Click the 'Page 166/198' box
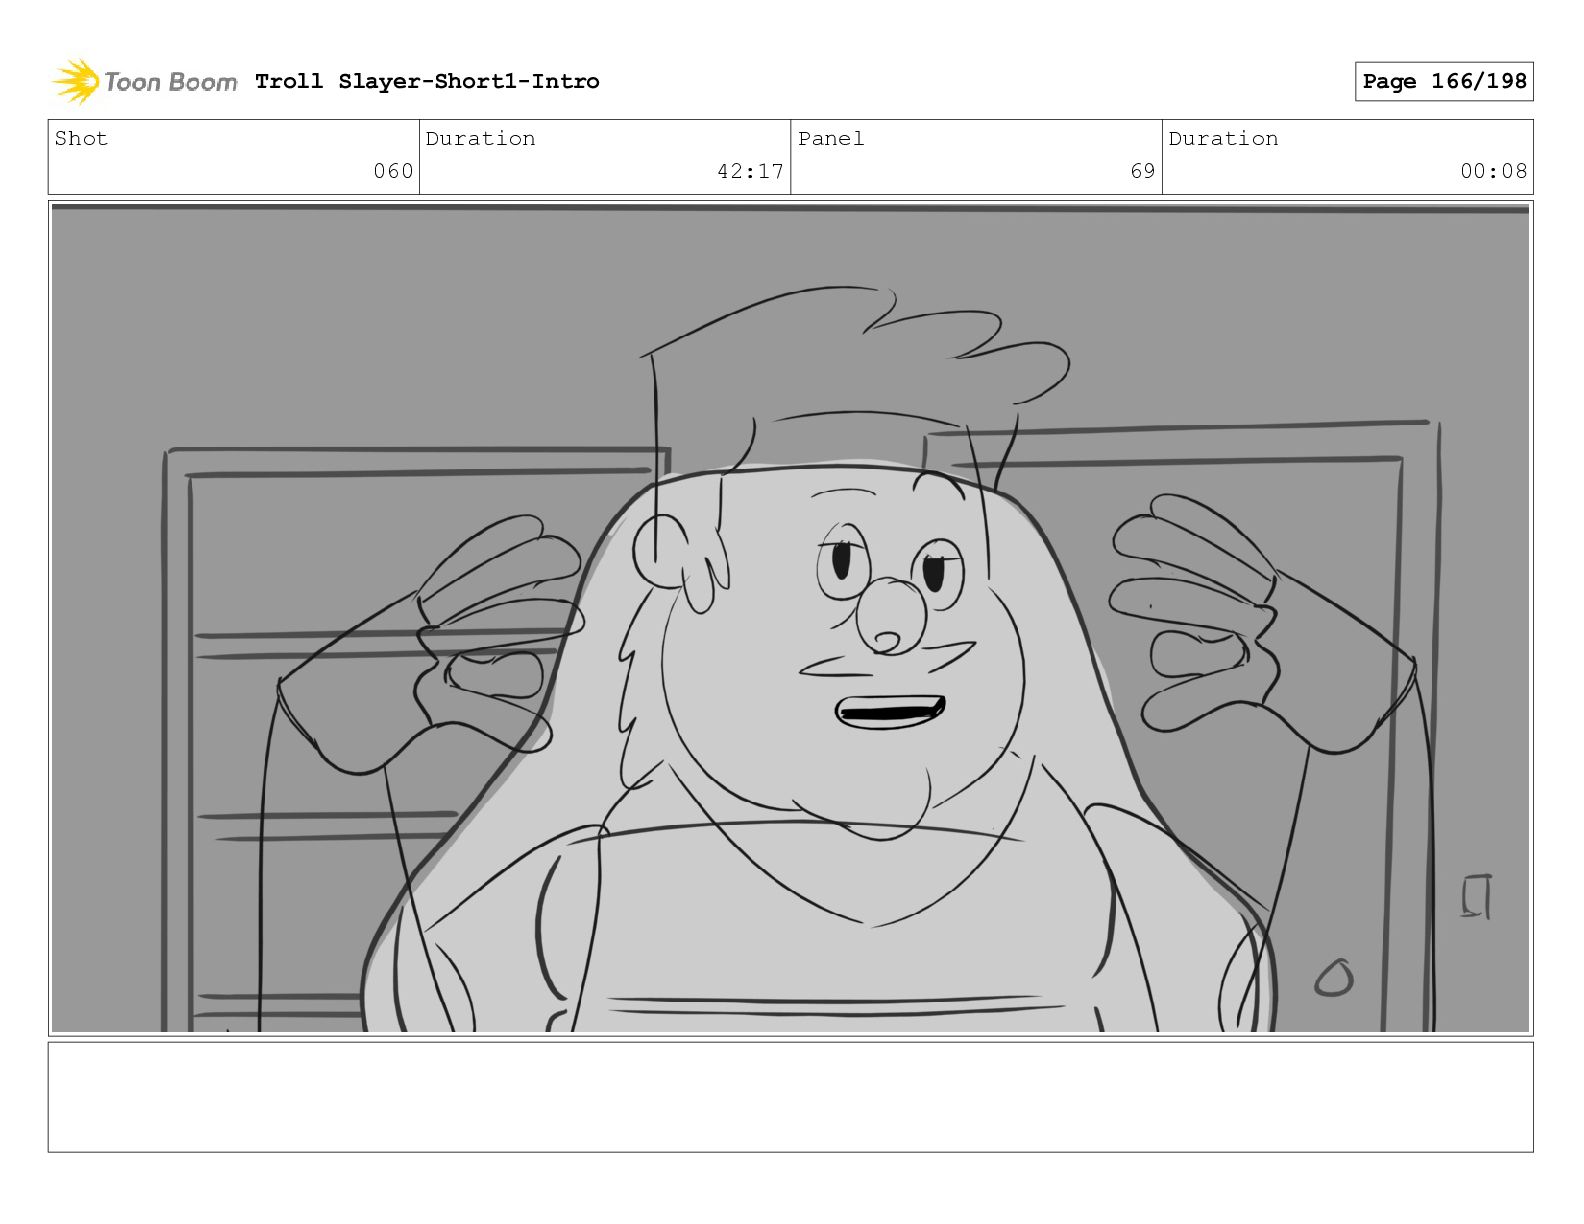The height and width of the screenshot is (1224, 1584). coord(1444,81)
